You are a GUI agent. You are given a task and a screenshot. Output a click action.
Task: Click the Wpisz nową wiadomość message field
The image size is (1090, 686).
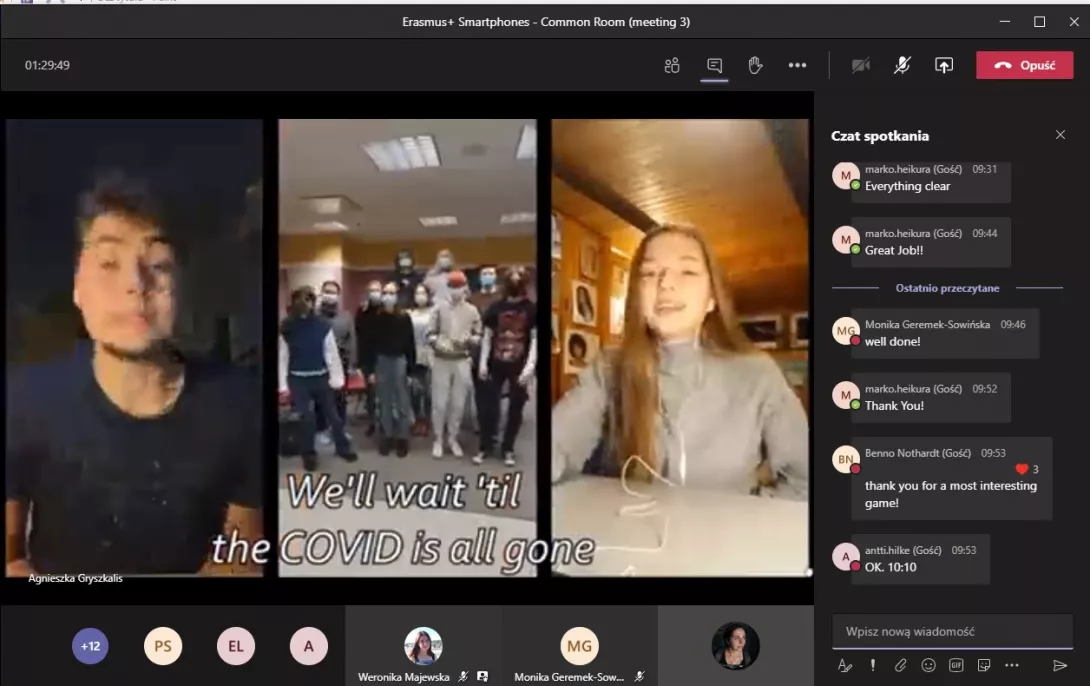click(x=950, y=631)
